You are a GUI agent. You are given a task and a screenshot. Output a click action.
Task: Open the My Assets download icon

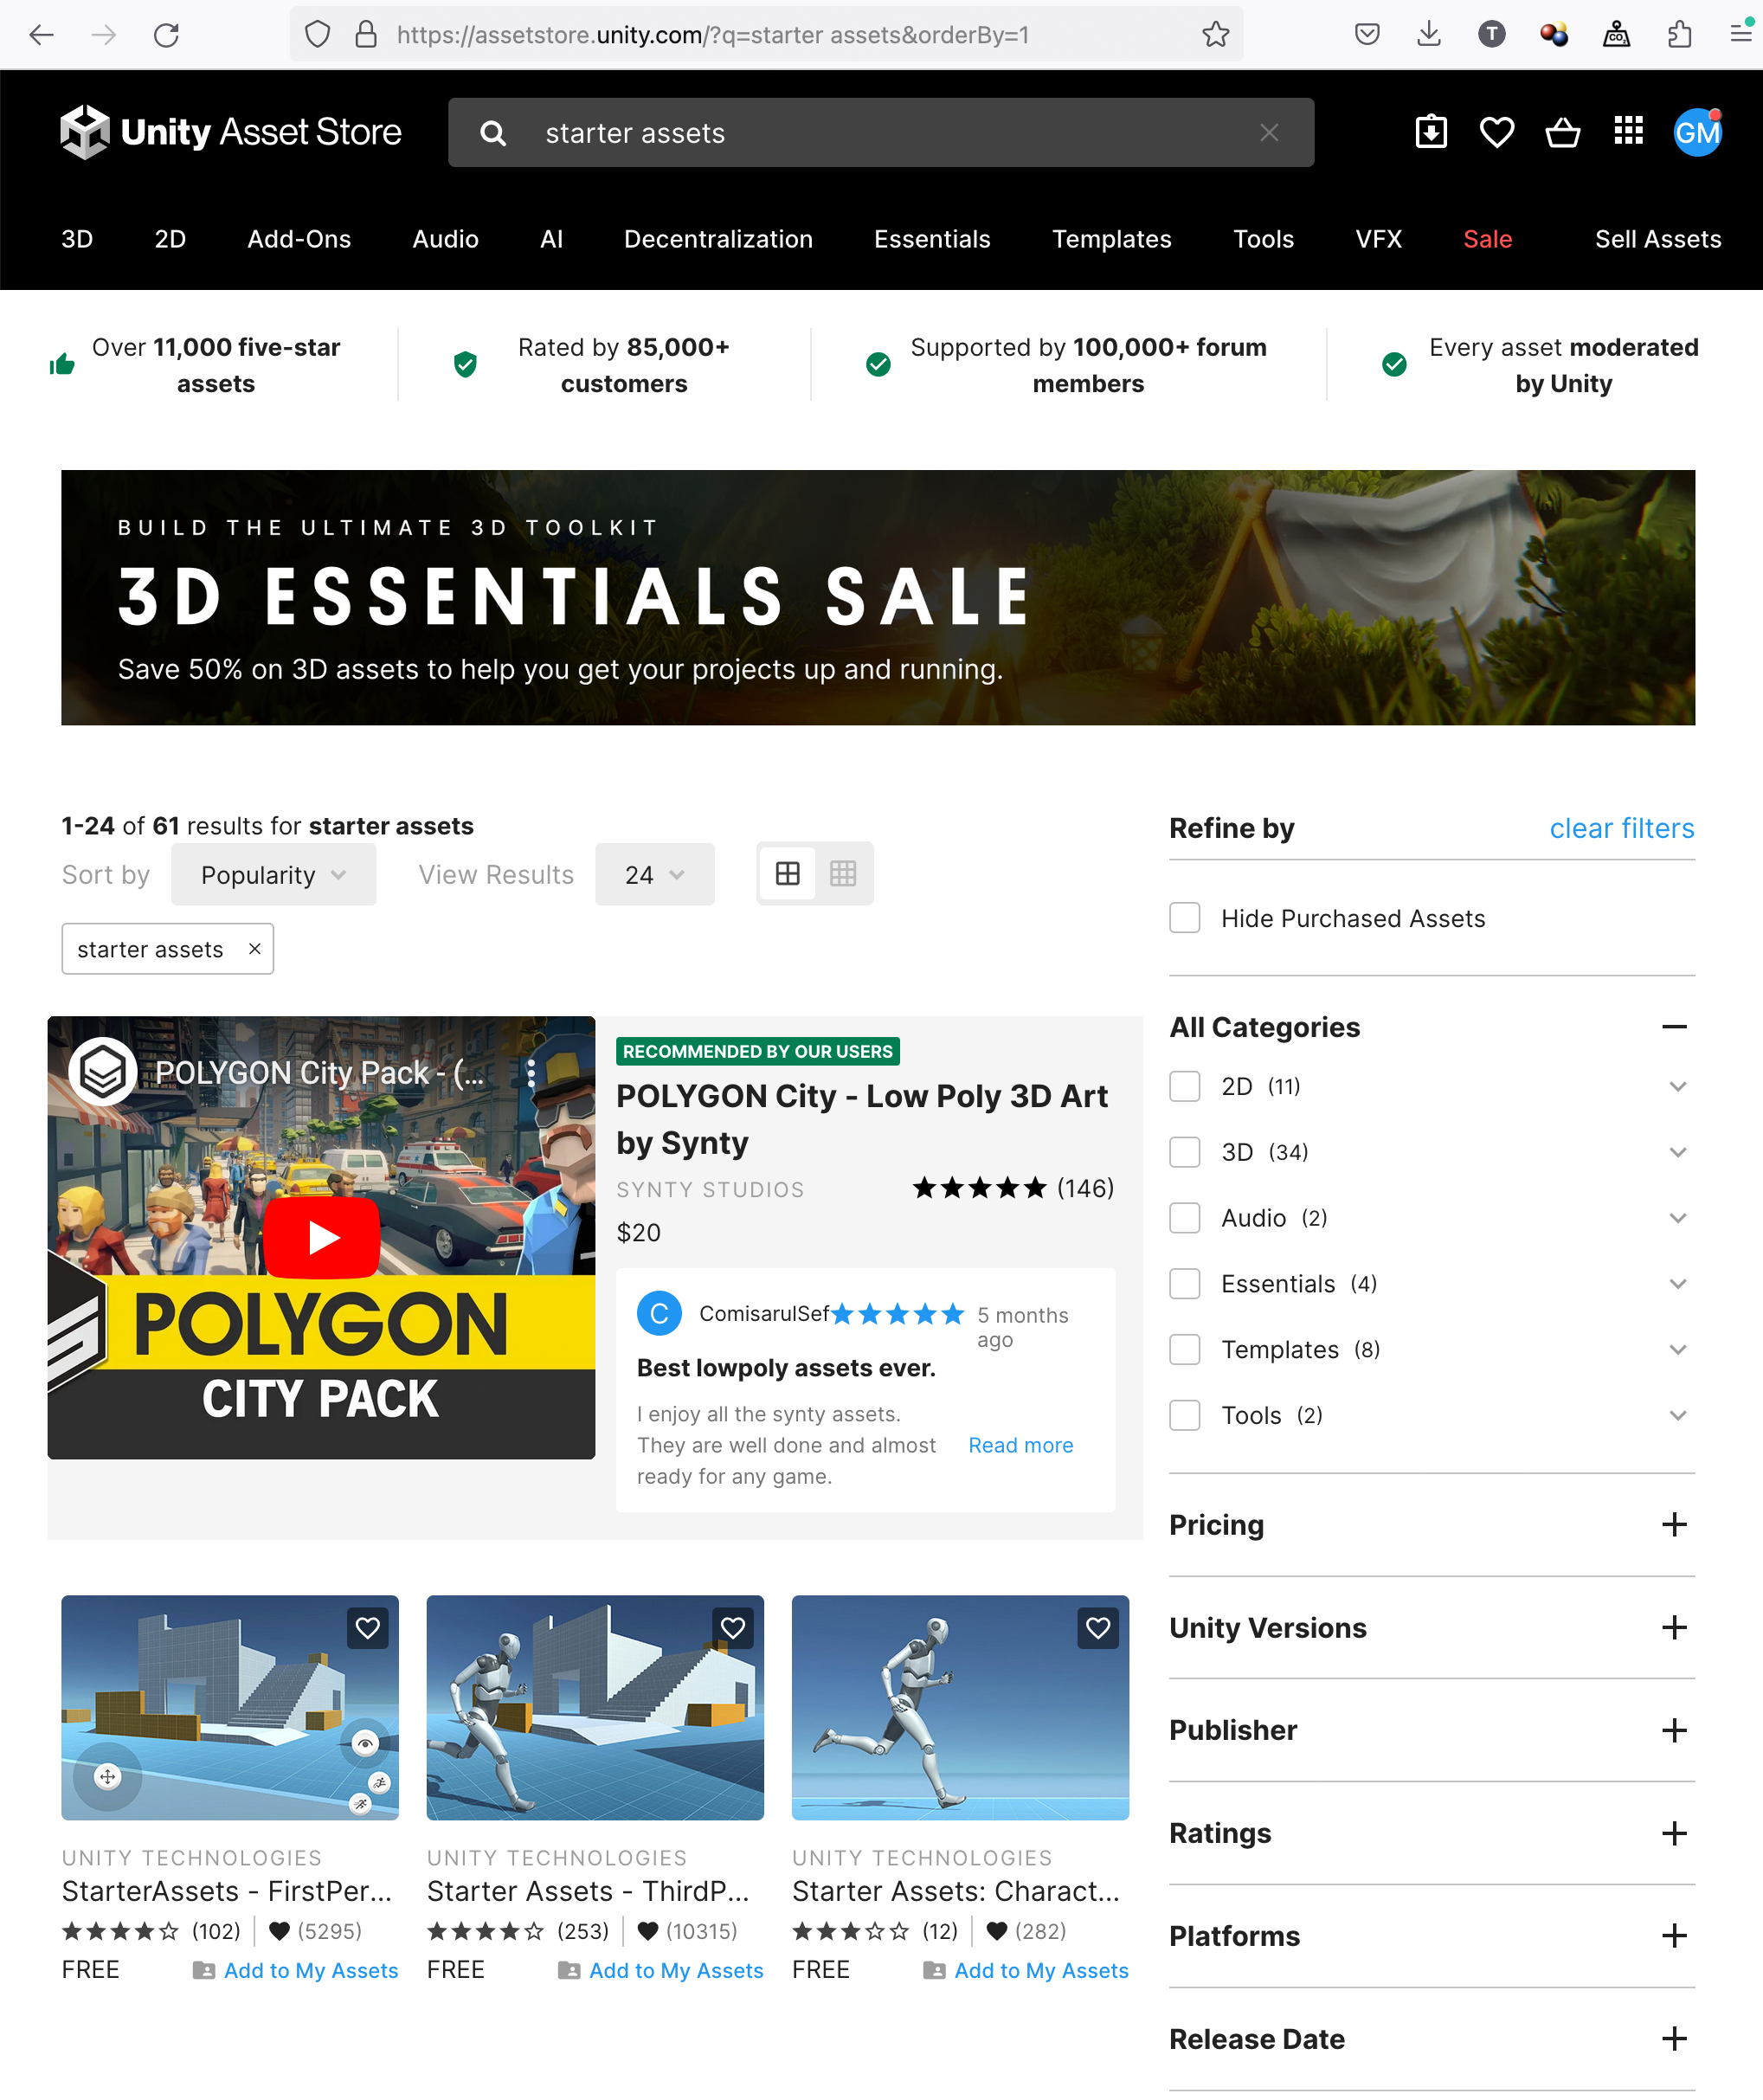[x=1431, y=132]
